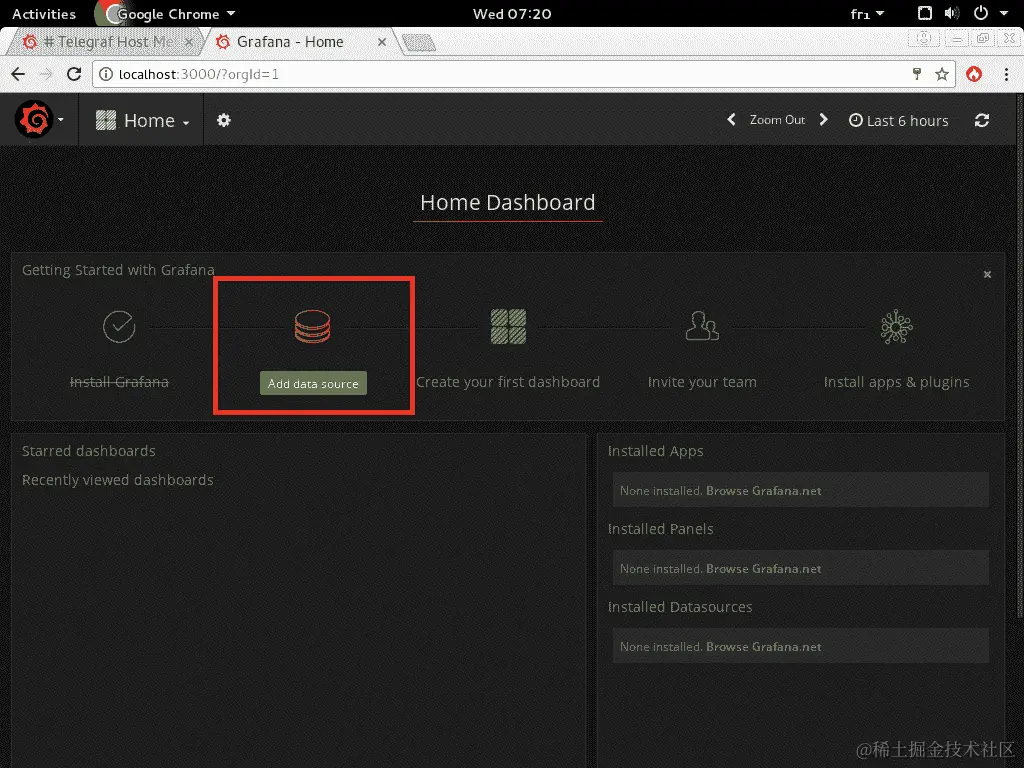Click the Starred dashboards heading
This screenshot has height=768, width=1024.
pos(89,451)
